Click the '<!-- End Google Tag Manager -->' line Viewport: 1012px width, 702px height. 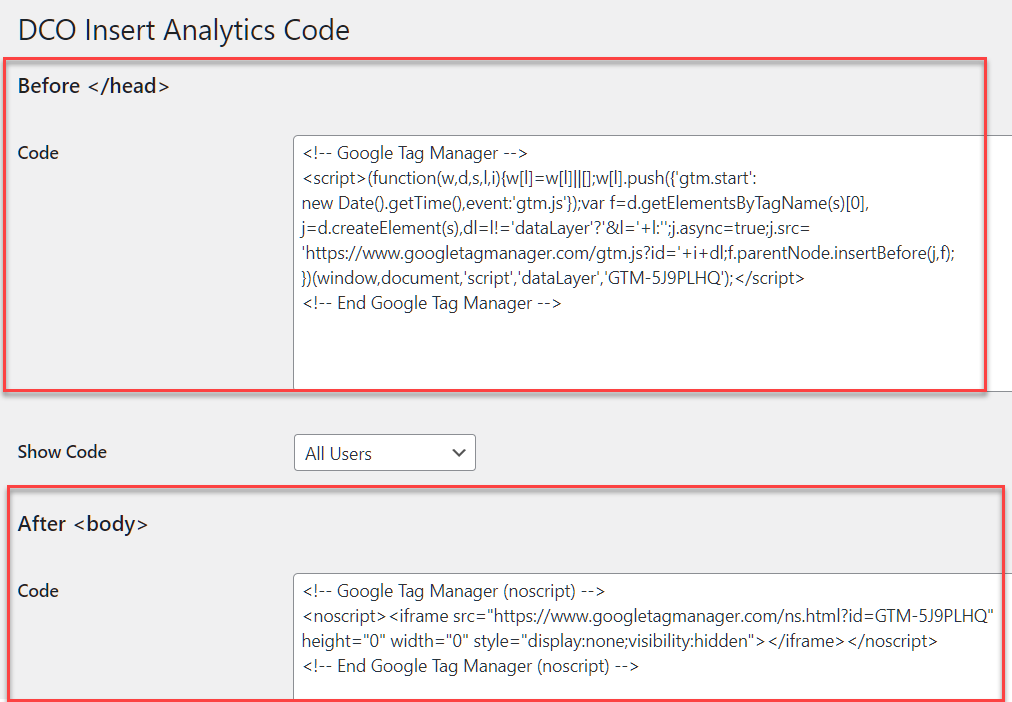pos(432,303)
